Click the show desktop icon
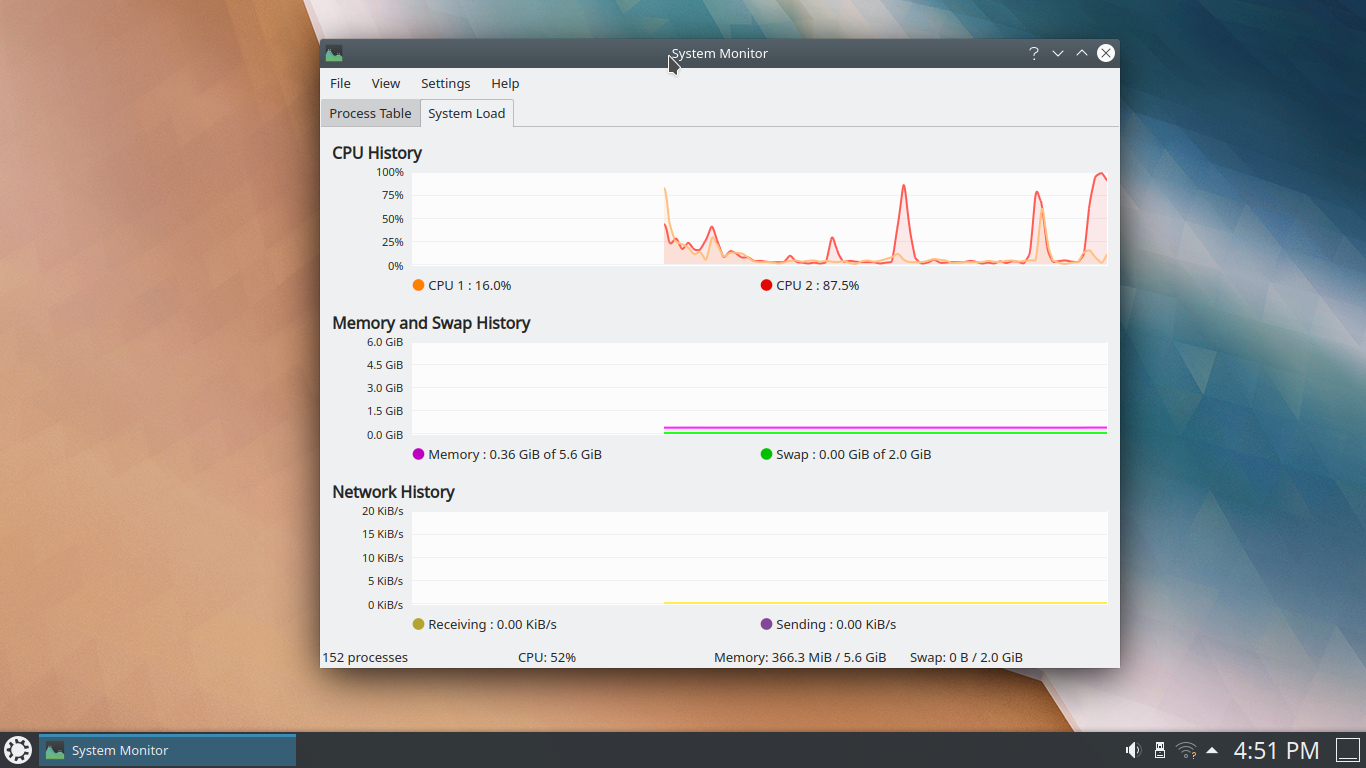 [x=1351, y=749]
